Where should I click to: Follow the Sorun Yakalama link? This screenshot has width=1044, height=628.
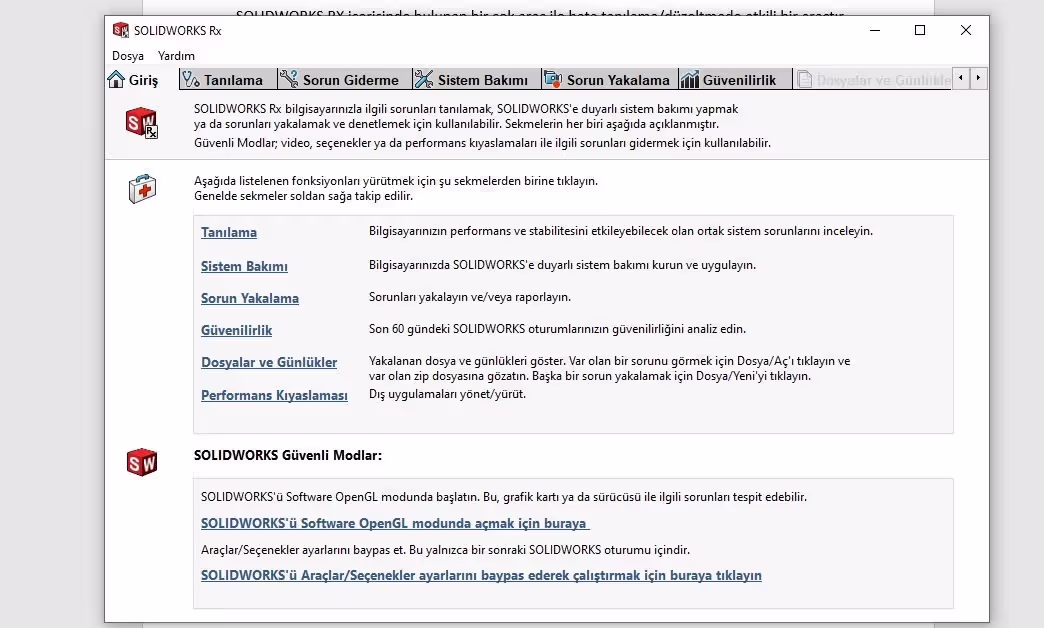click(250, 298)
